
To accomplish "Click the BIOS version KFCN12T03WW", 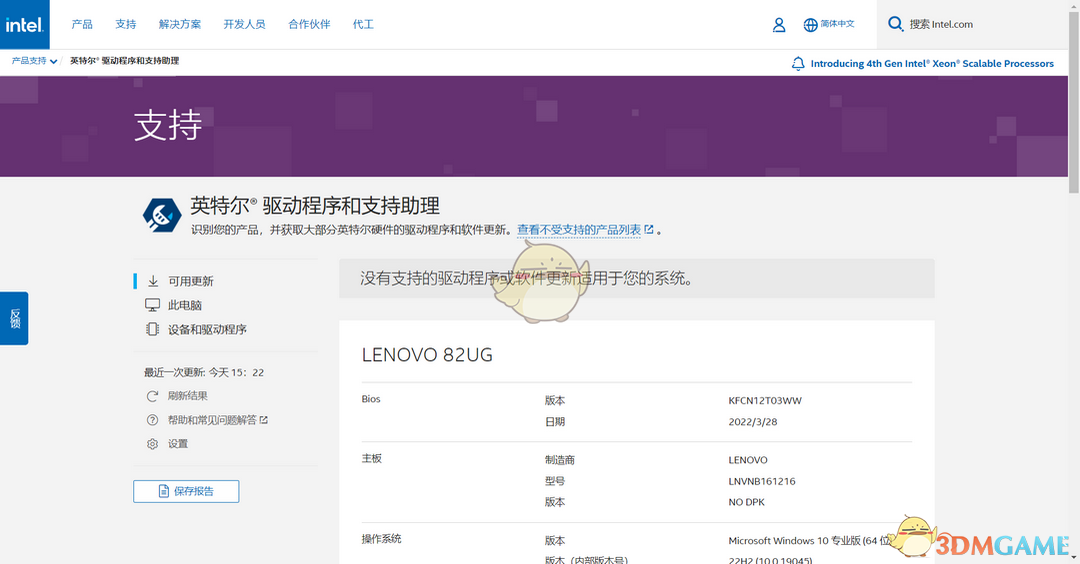I will pyautogui.click(x=765, y=400).
